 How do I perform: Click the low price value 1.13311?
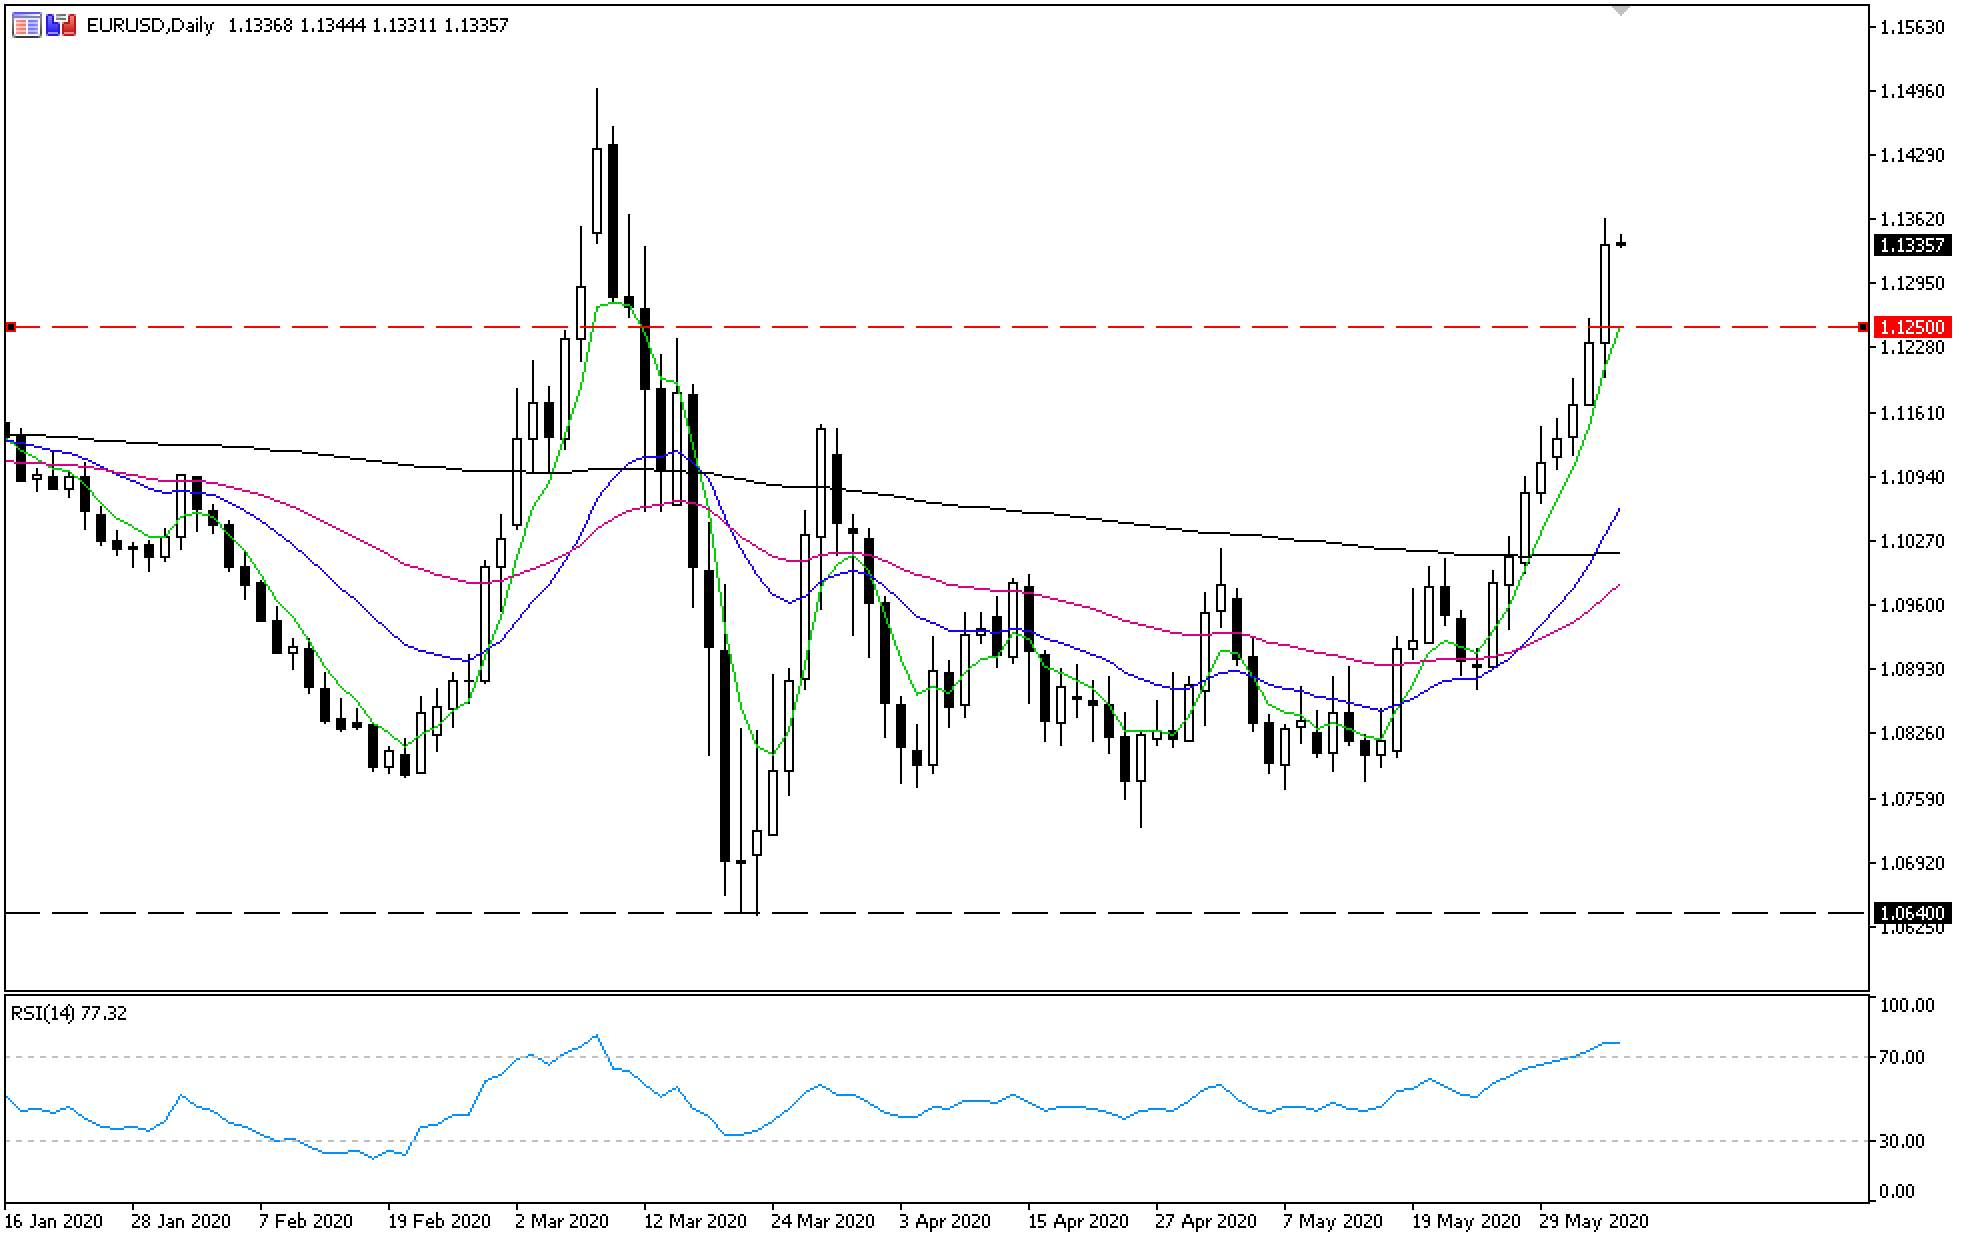pos(404,26)
